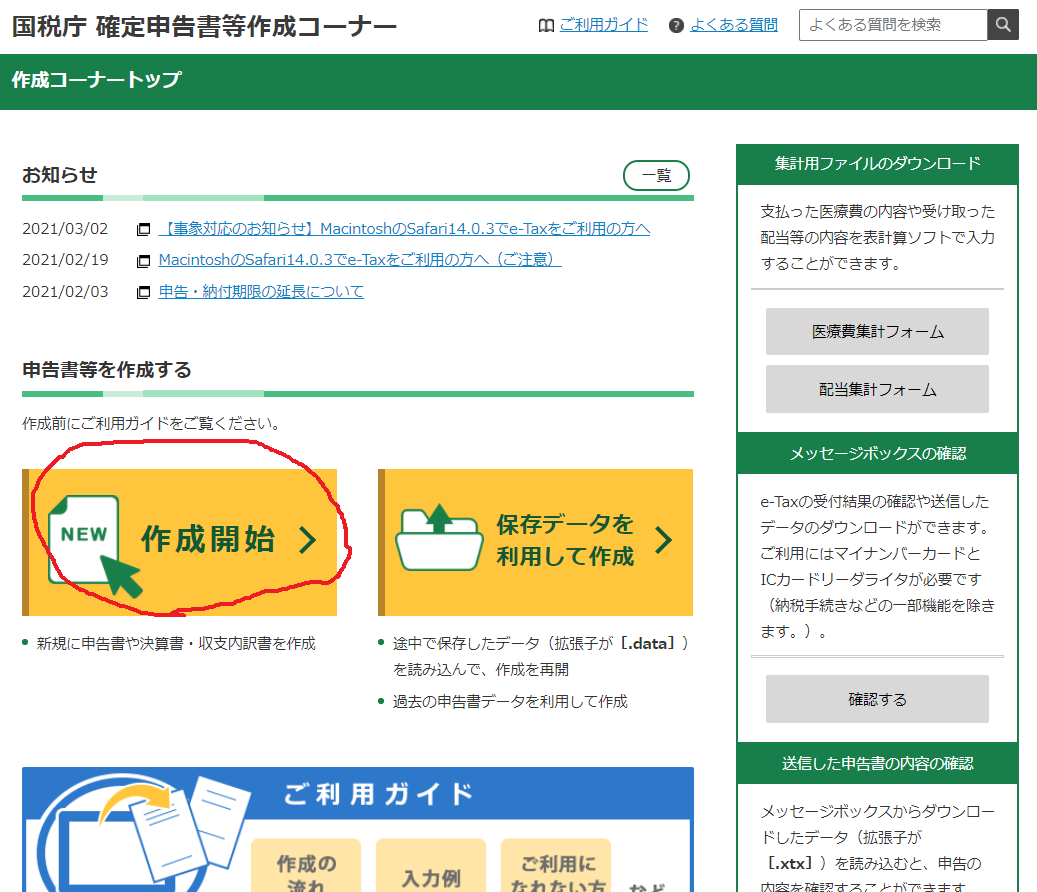The height and width of the screenshot is (892, 1037).
Task: Click the text 過去の申告書データを利用して作成
Action: pyautogui.click(x=510, y=702)
